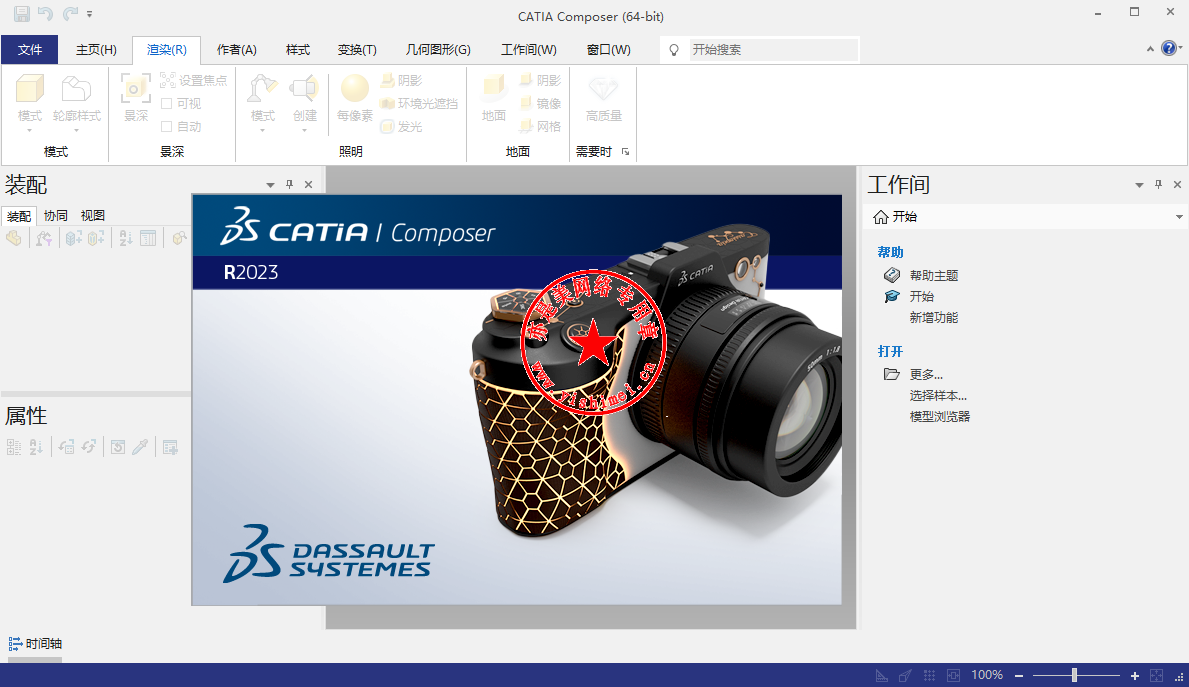Open the 新增功能 link
The width and height of the screenshot is (1189, 687).
(934, 318)
